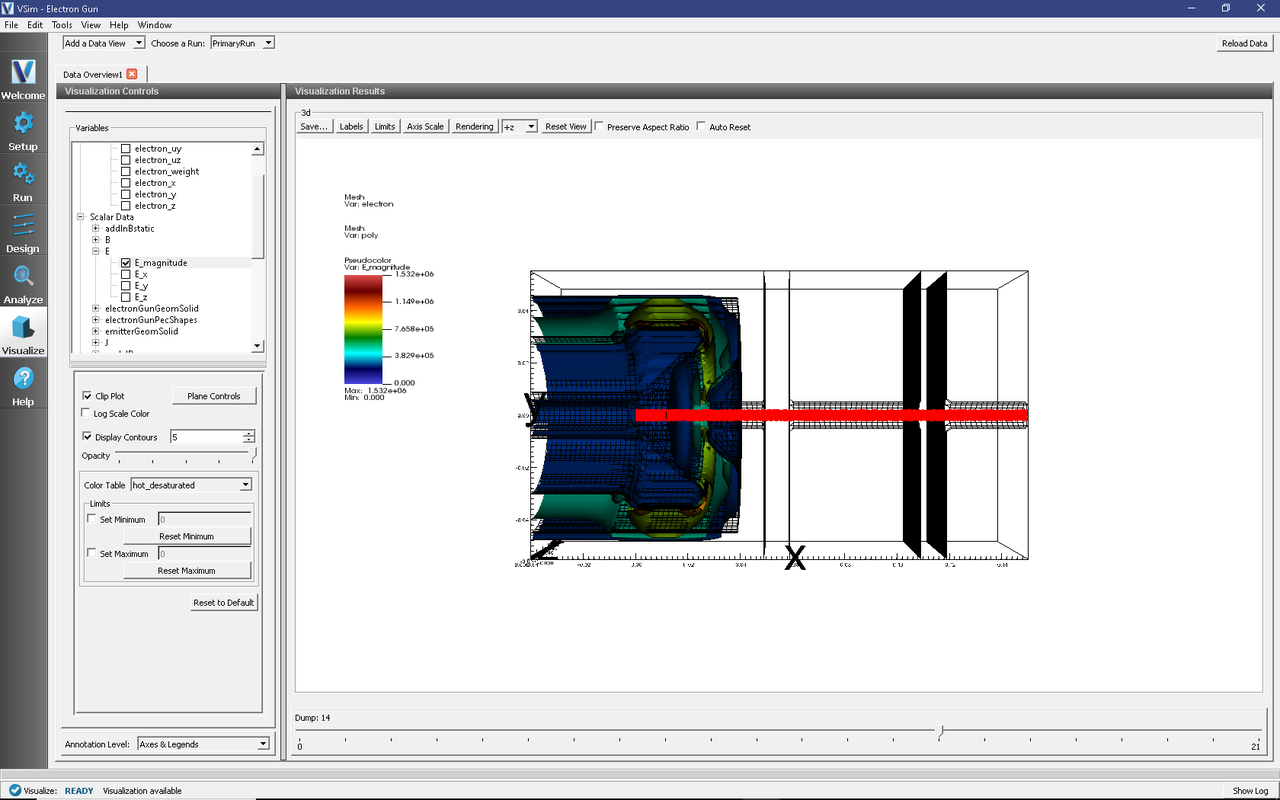Open the Annotation Level dropdown

(x=203, y=744)
